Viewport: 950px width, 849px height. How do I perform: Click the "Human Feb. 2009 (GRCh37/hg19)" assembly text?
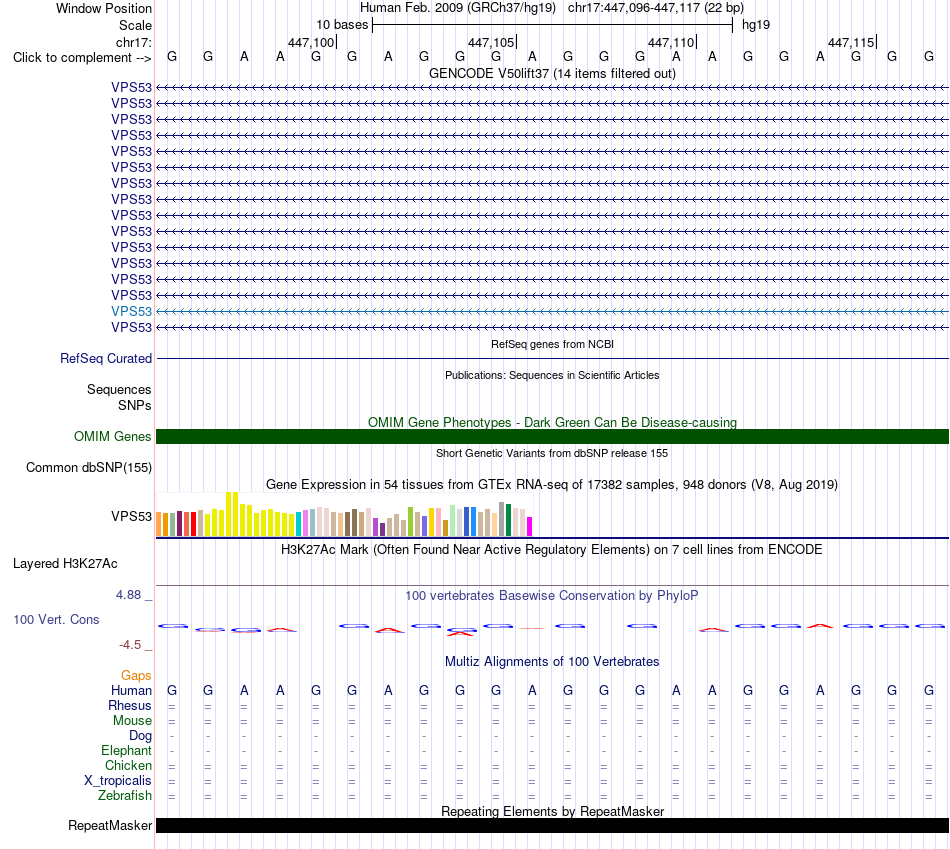457,8
